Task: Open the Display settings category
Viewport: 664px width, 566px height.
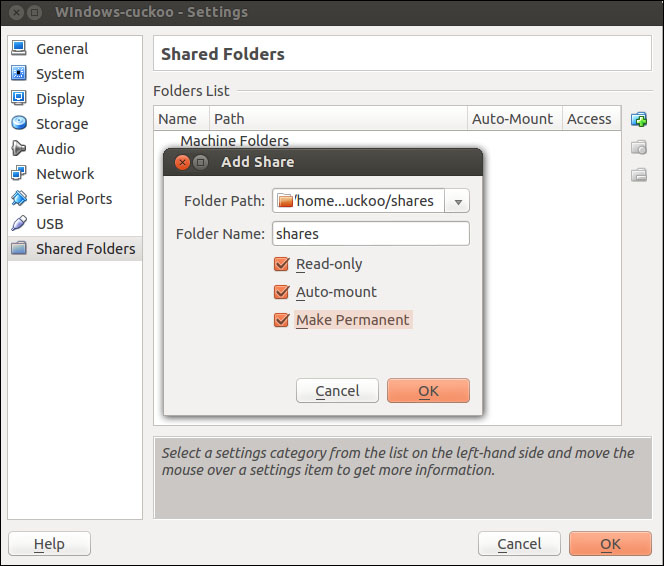Action: 75,99
